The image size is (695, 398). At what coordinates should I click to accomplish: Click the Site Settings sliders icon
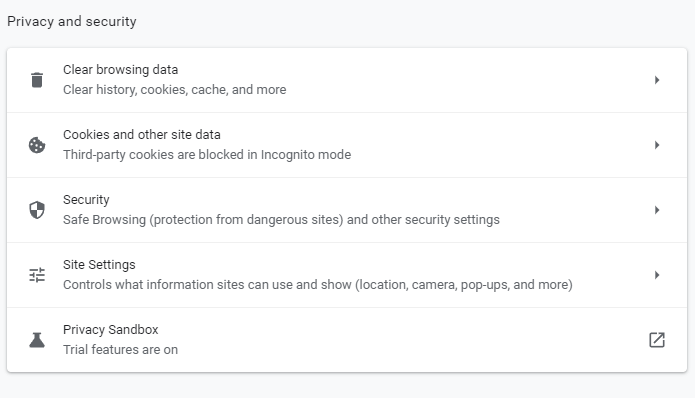point(37,275)
